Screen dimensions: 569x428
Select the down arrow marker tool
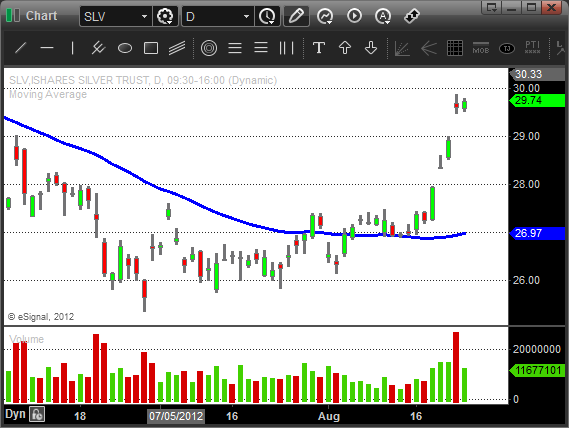pyautogui.click(x=371, y=48)
